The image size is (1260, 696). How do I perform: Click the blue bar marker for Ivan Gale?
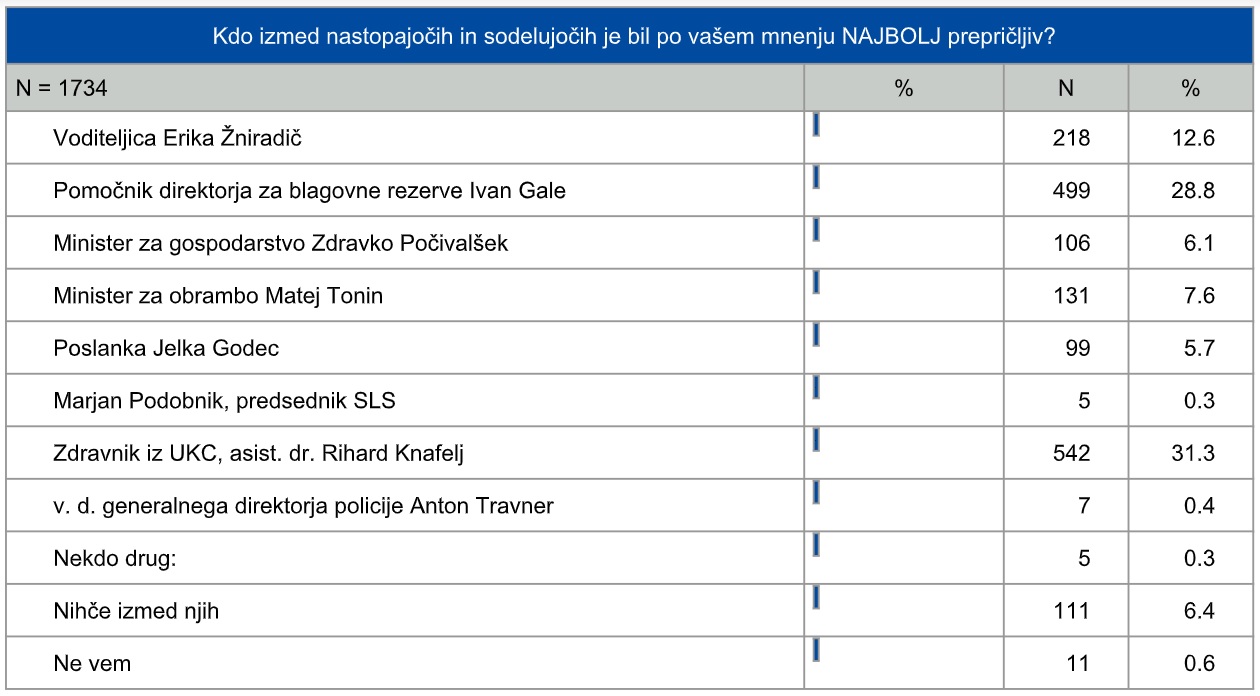pyautogui.click(x=817, y=177)
